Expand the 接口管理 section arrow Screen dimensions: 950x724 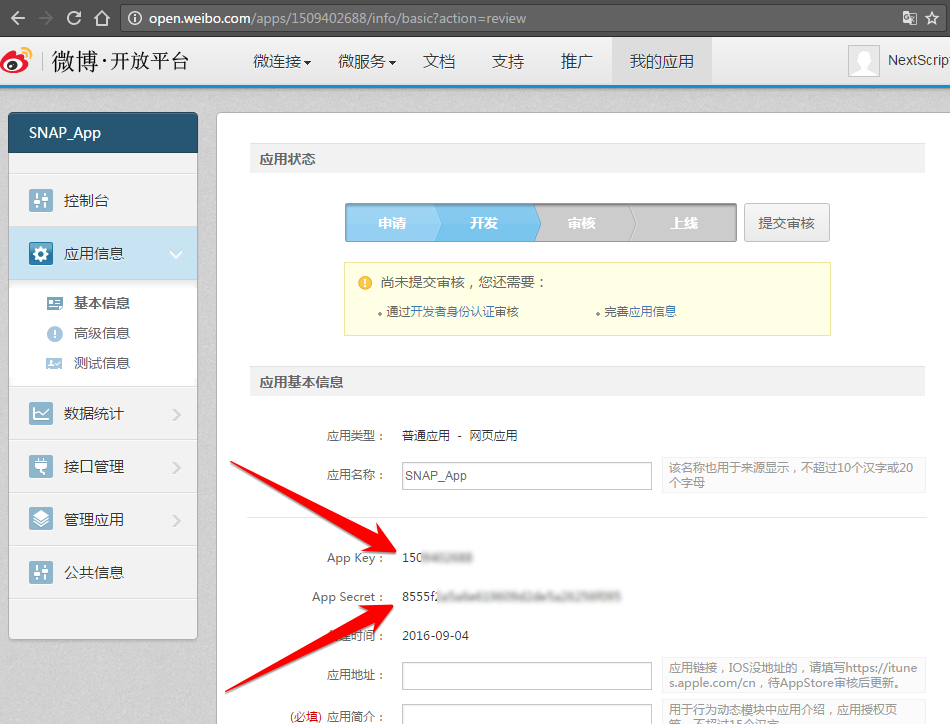(176, 467)
